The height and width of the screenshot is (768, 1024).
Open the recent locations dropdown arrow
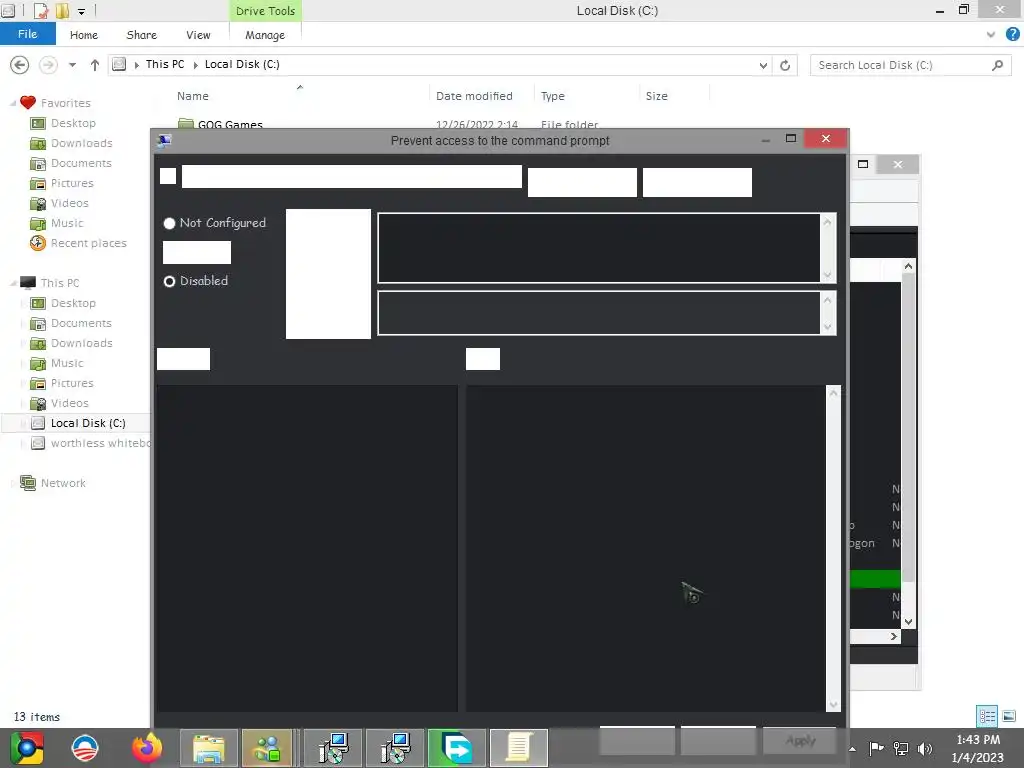(x=72, y=65)
